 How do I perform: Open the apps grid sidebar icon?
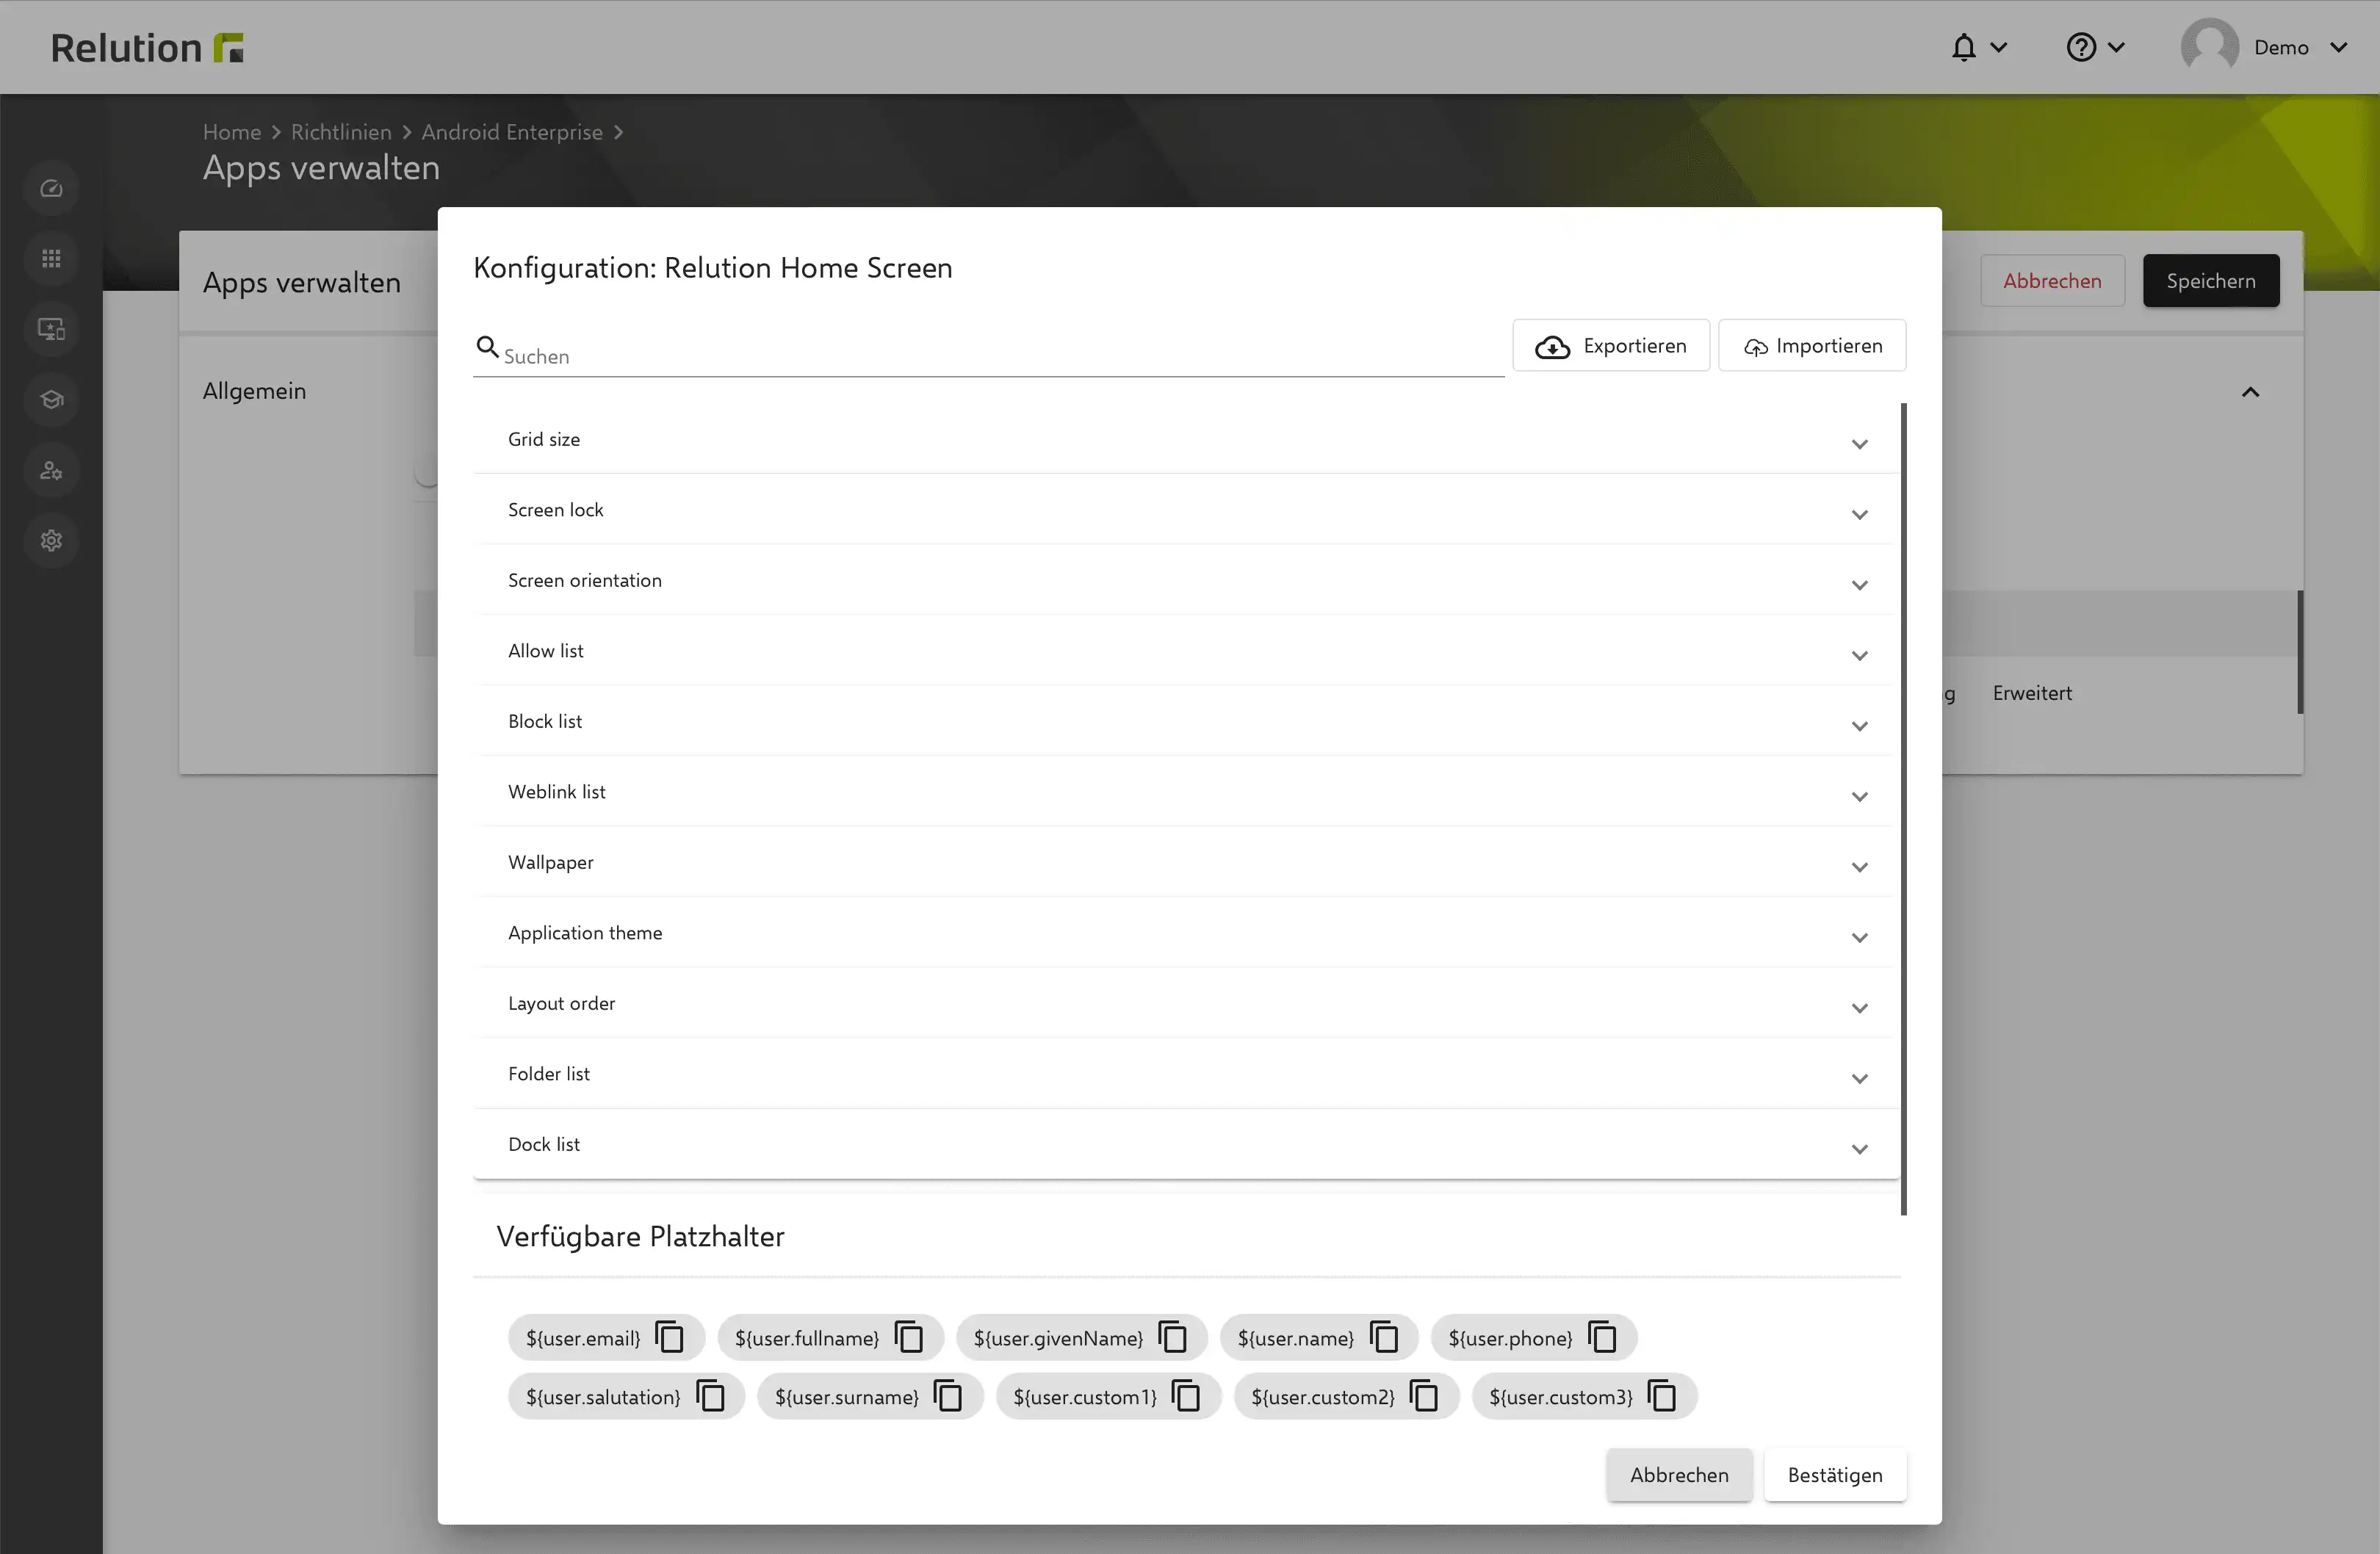51,259
